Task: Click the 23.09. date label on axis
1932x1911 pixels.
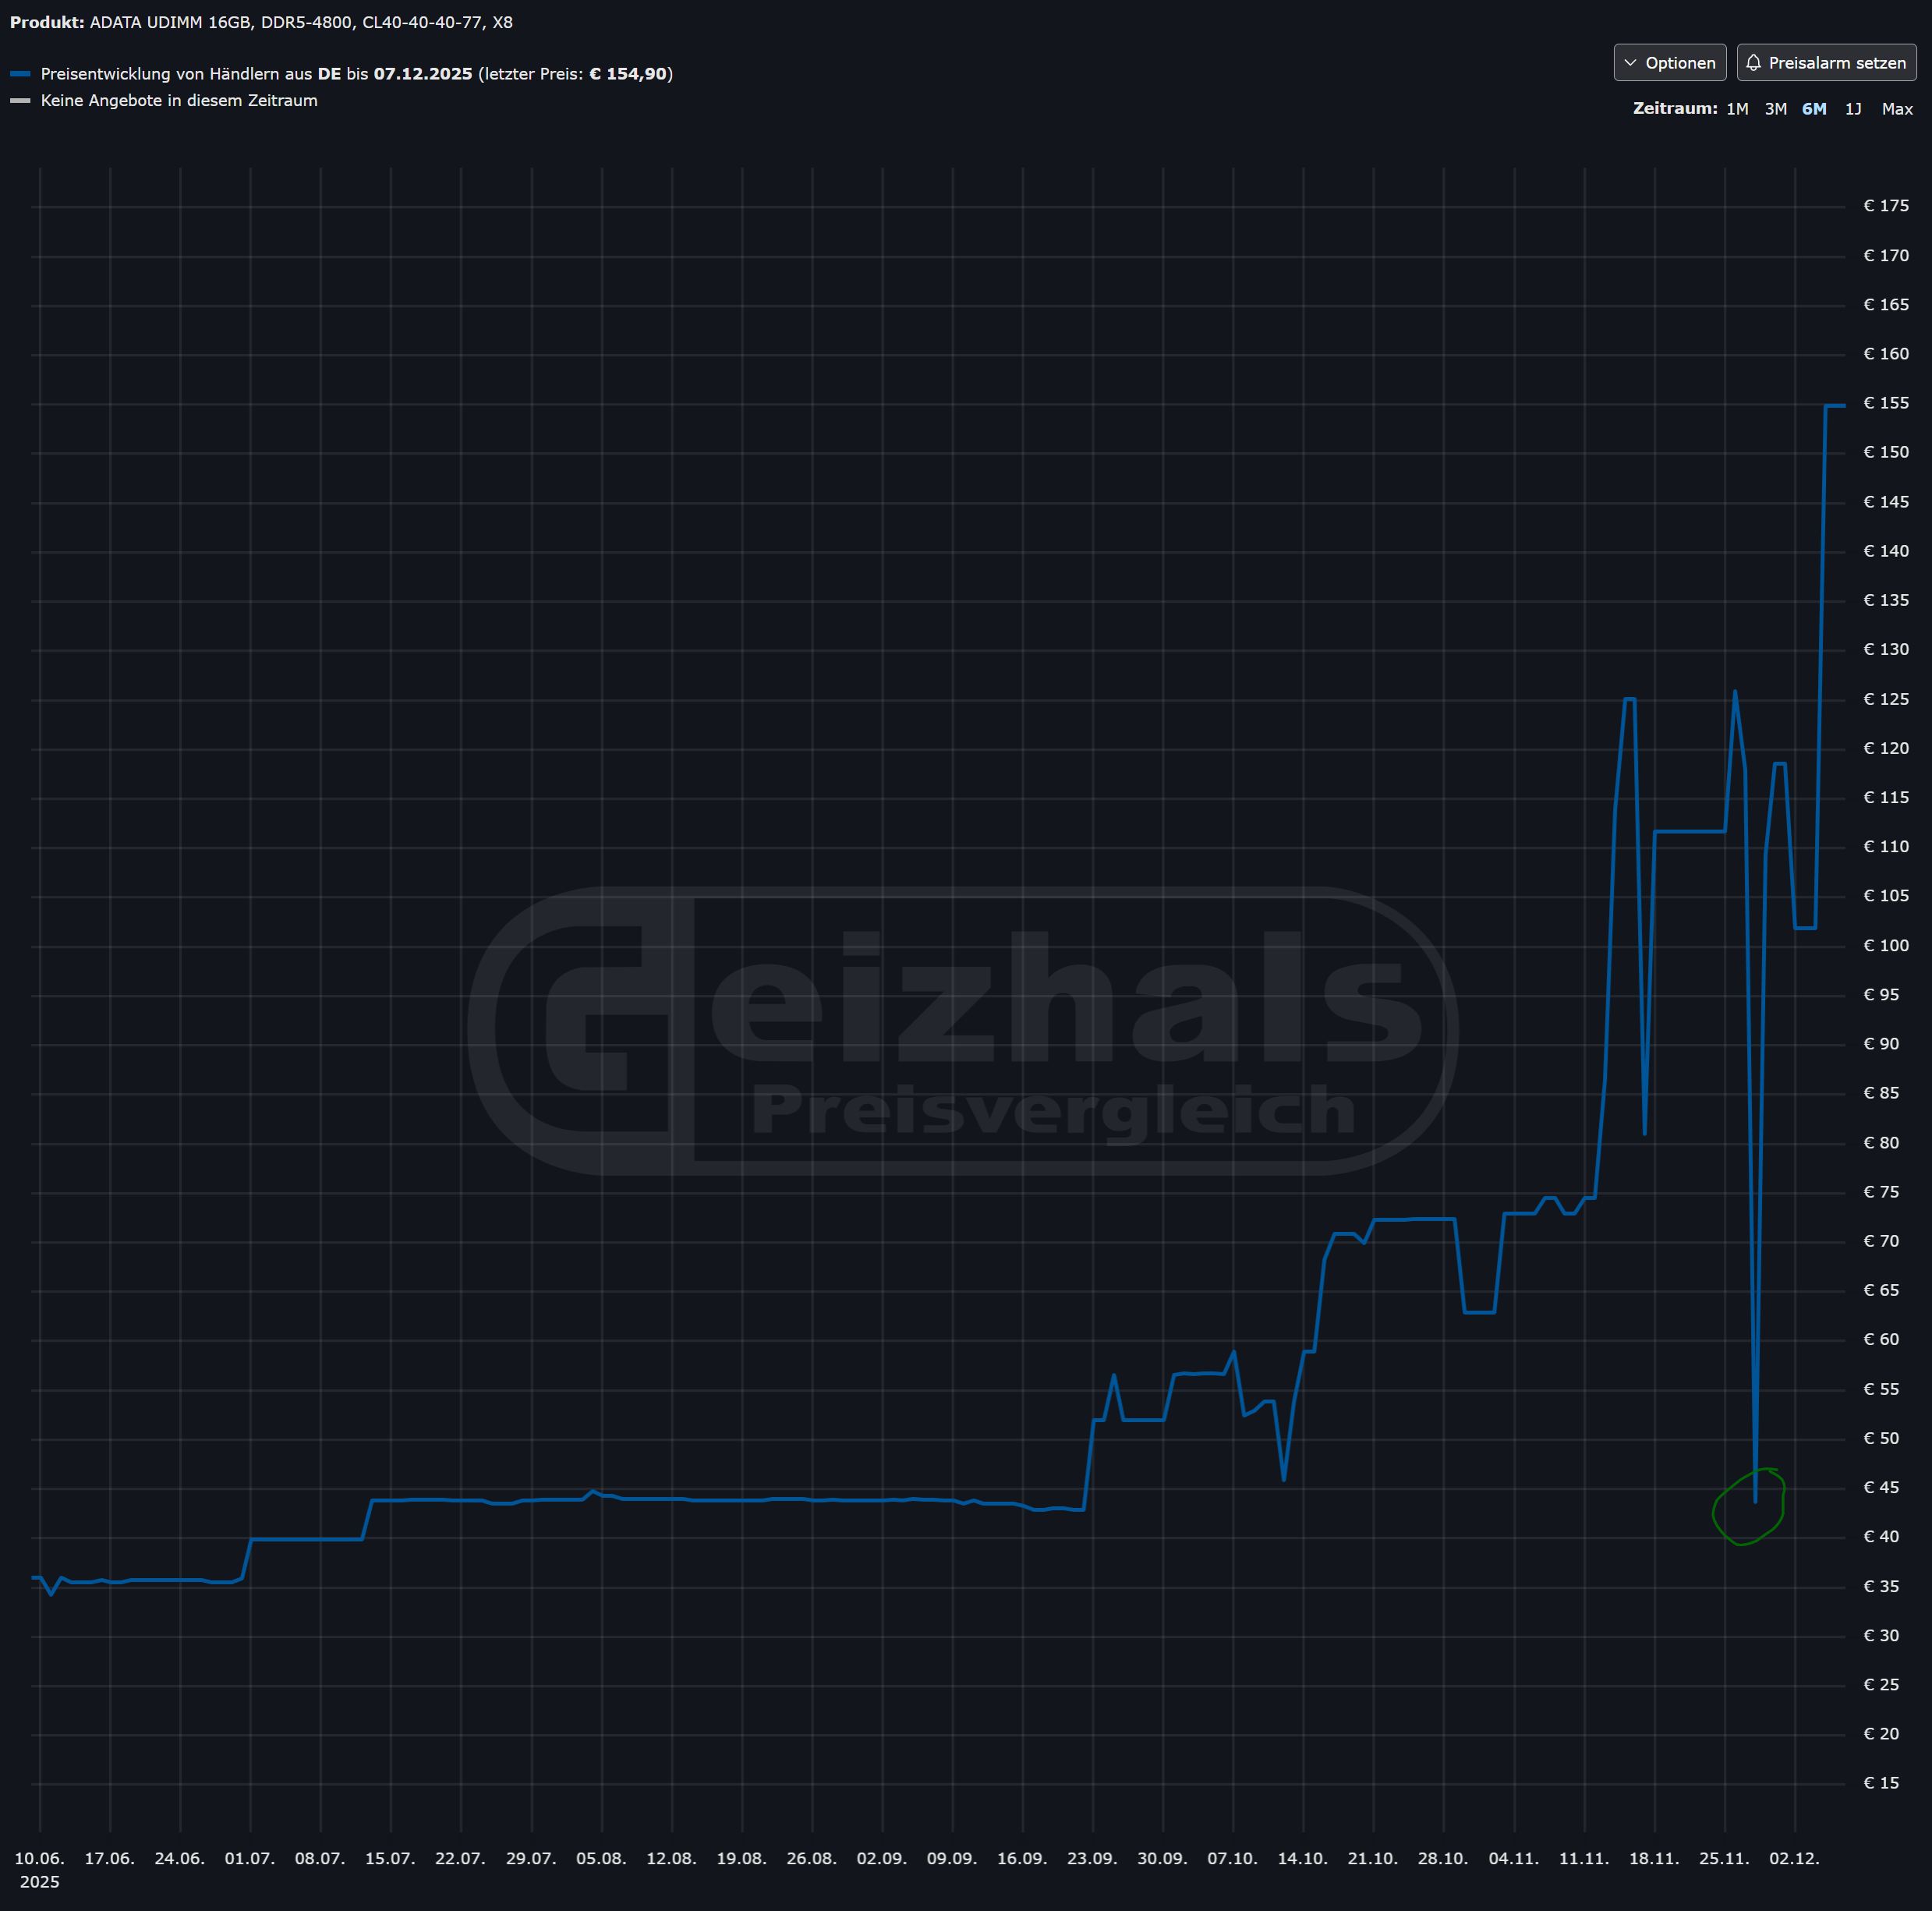Action: (1091, 1858)
